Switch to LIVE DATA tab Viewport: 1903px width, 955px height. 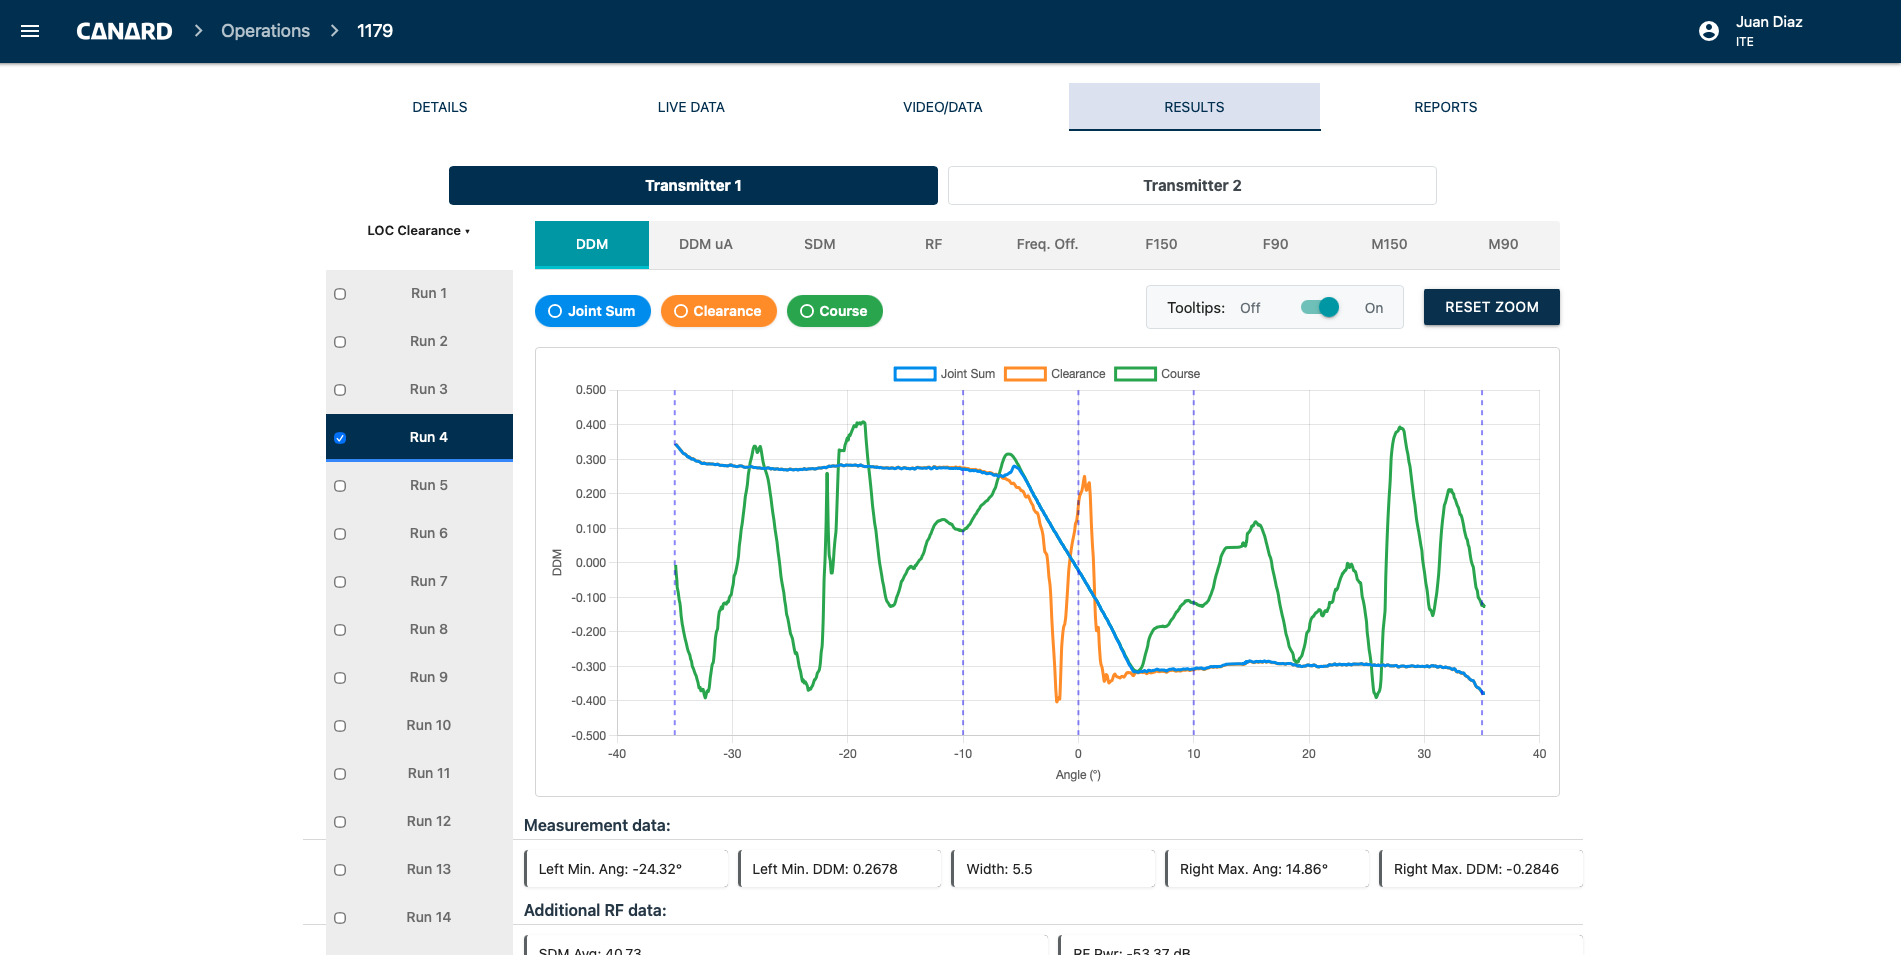pyautogui.click(x=691, y=107)
